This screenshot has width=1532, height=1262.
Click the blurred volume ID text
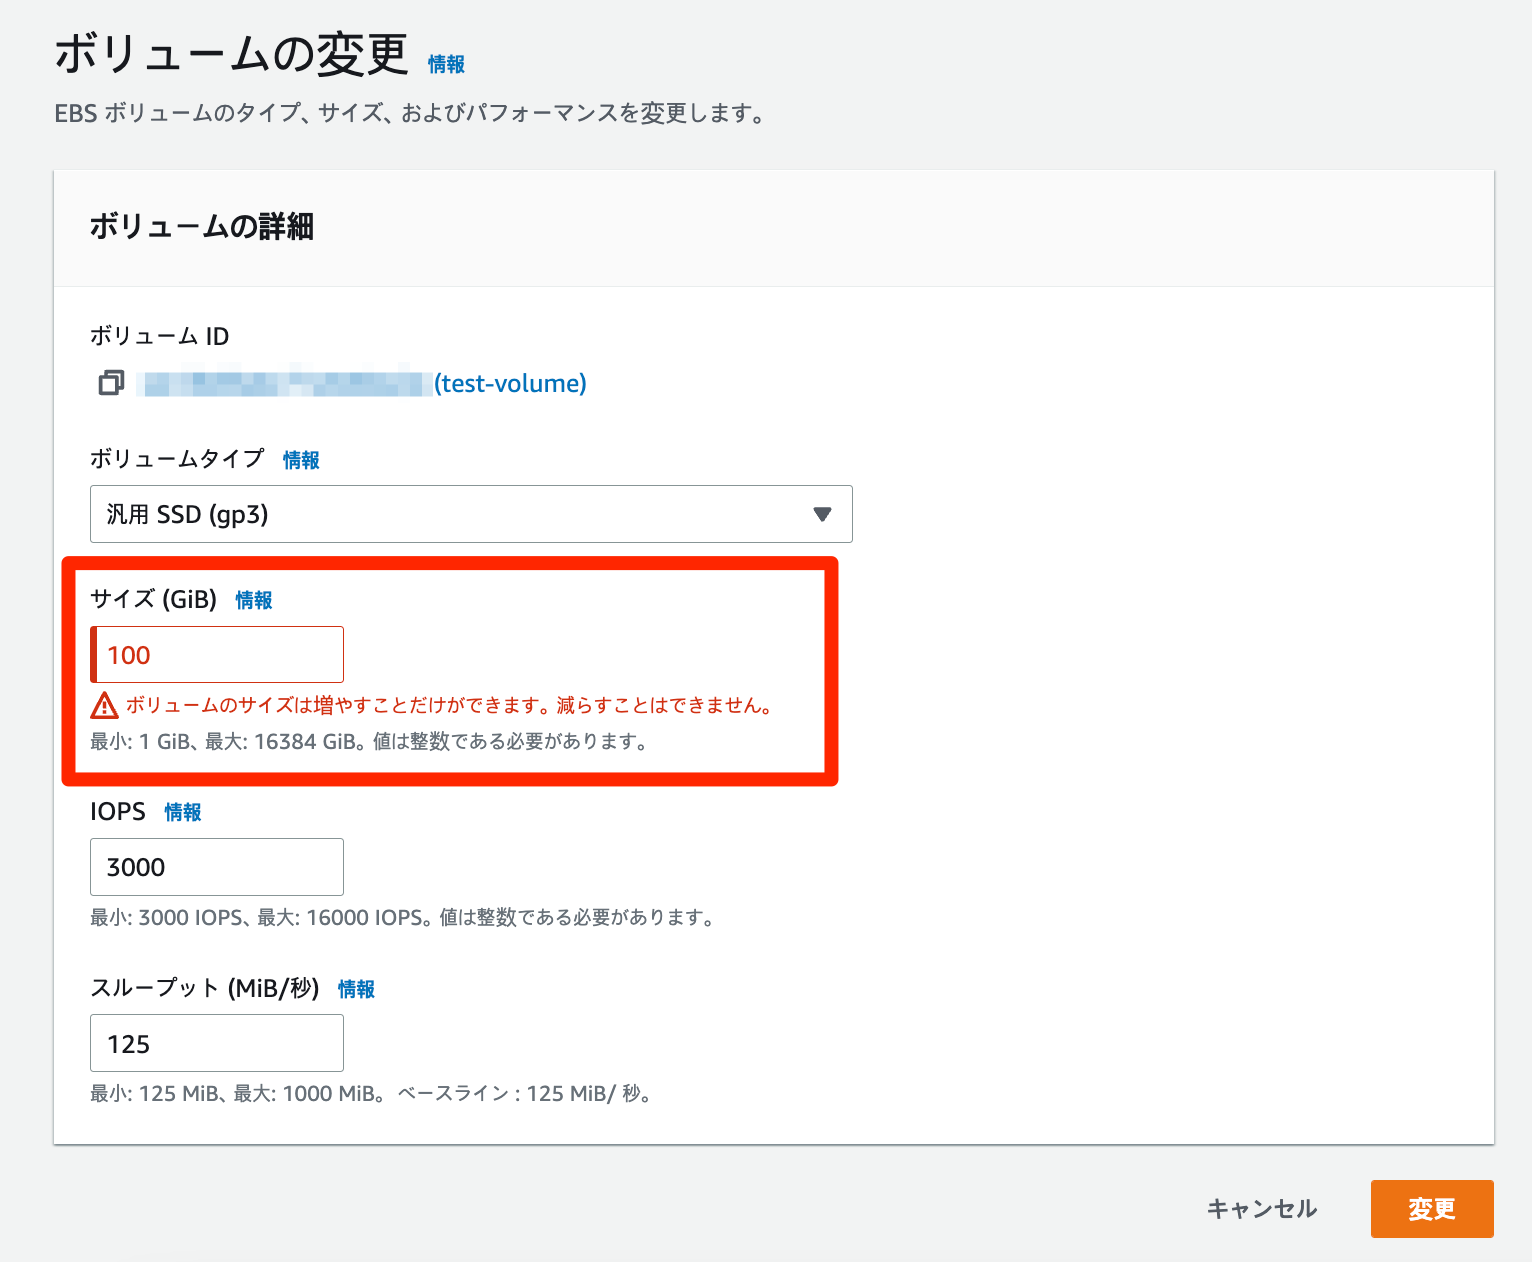[x=280, y=383]
